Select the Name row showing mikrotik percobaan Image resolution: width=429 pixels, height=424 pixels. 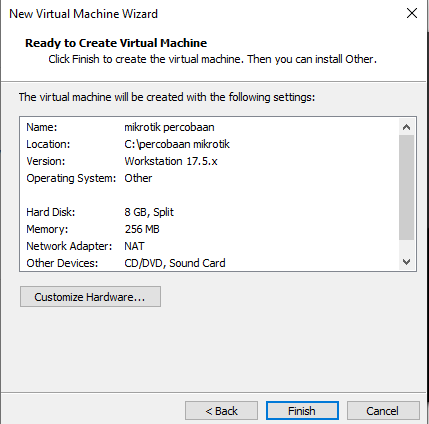click(x=209, y=127)
